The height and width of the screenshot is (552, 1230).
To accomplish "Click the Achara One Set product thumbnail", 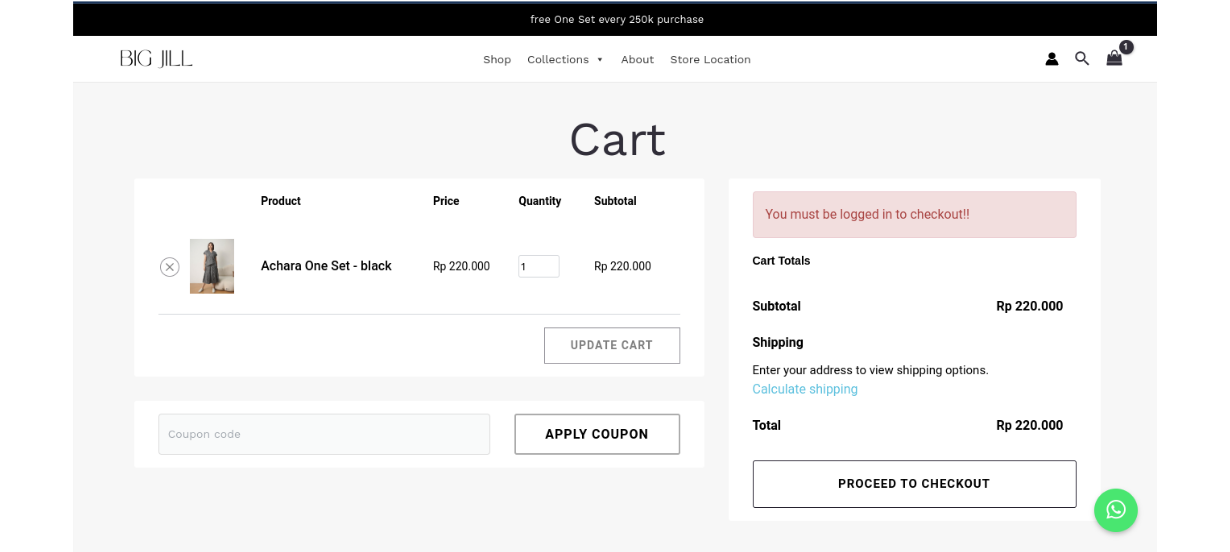I will (x=212, y=266).
